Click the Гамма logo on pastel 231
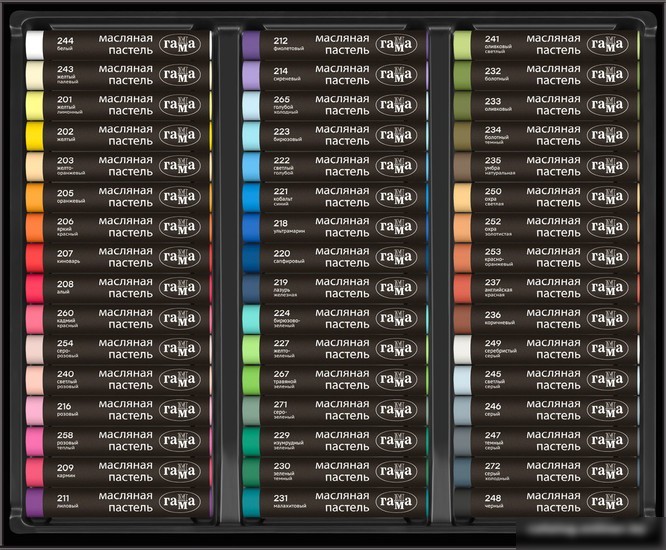The width and height of the screenshot is (666, 550). (x=396, y=502)
